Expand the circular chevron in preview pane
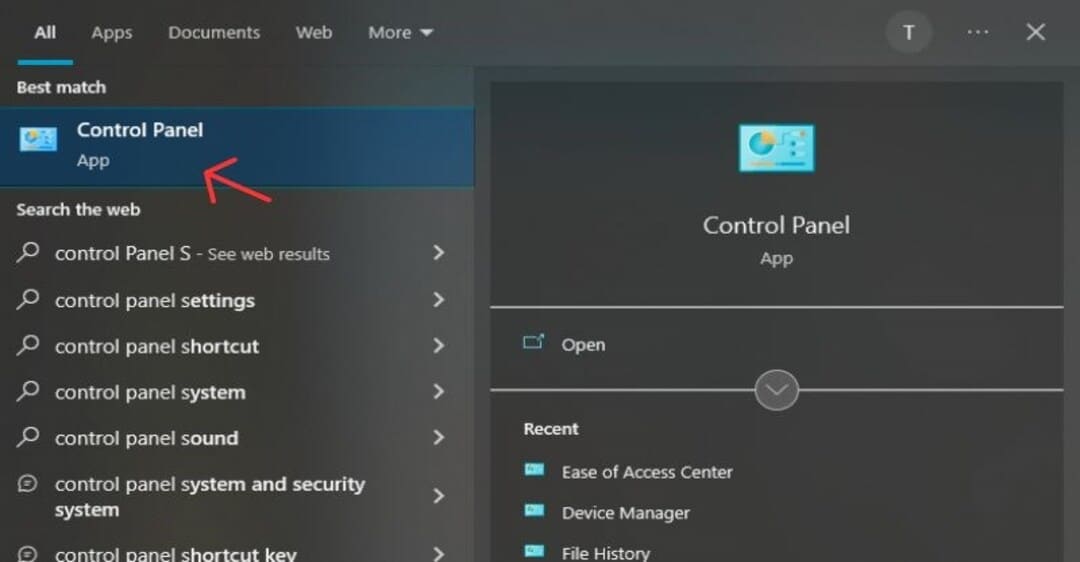Viewport: 1080px width, 562px height. [x=777, y=389]
